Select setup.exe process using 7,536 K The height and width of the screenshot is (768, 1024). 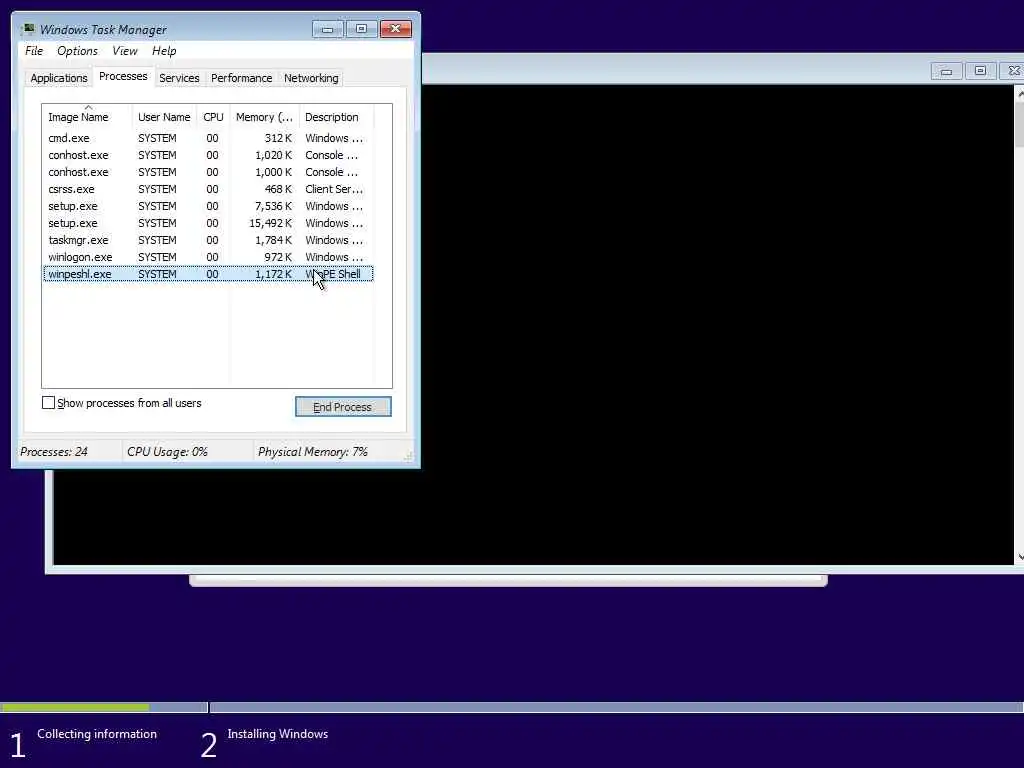click(208, 206)
